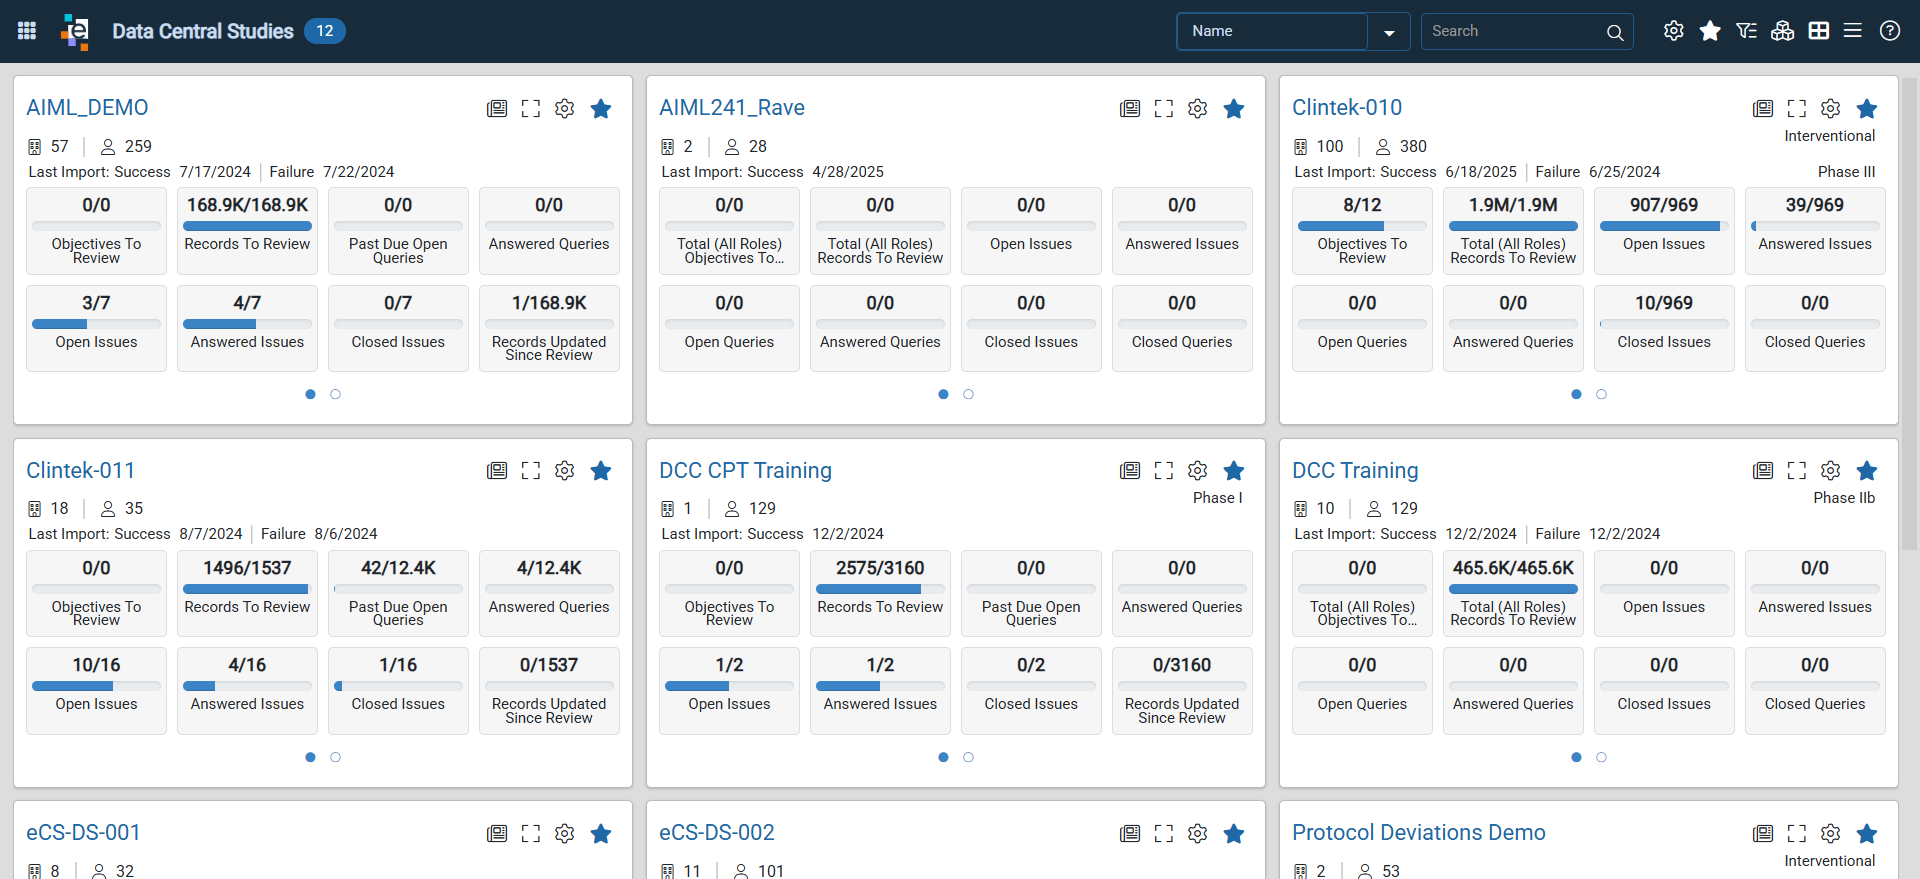This screenshot has width=1920, height=879.
Task: Toggle AIML241_Rave favorite star
Action: point(1234,108)
